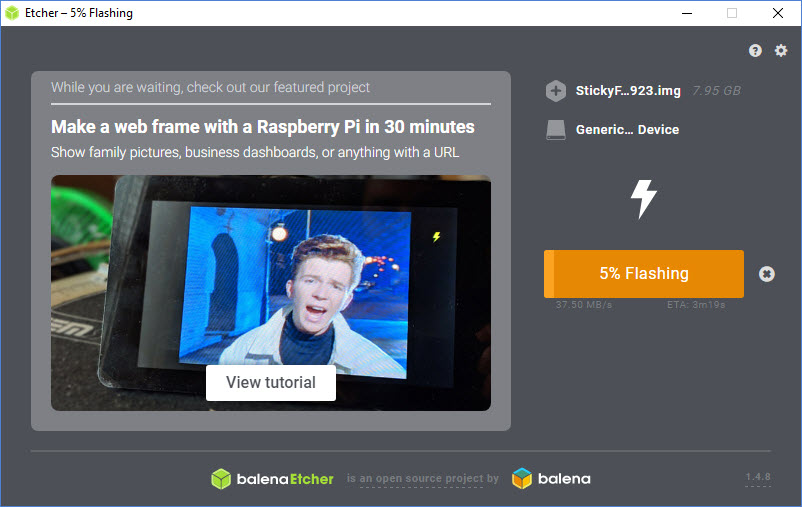Cancel flashing with the round X icon
Screen dimensions: 802x507
[766, 274]
